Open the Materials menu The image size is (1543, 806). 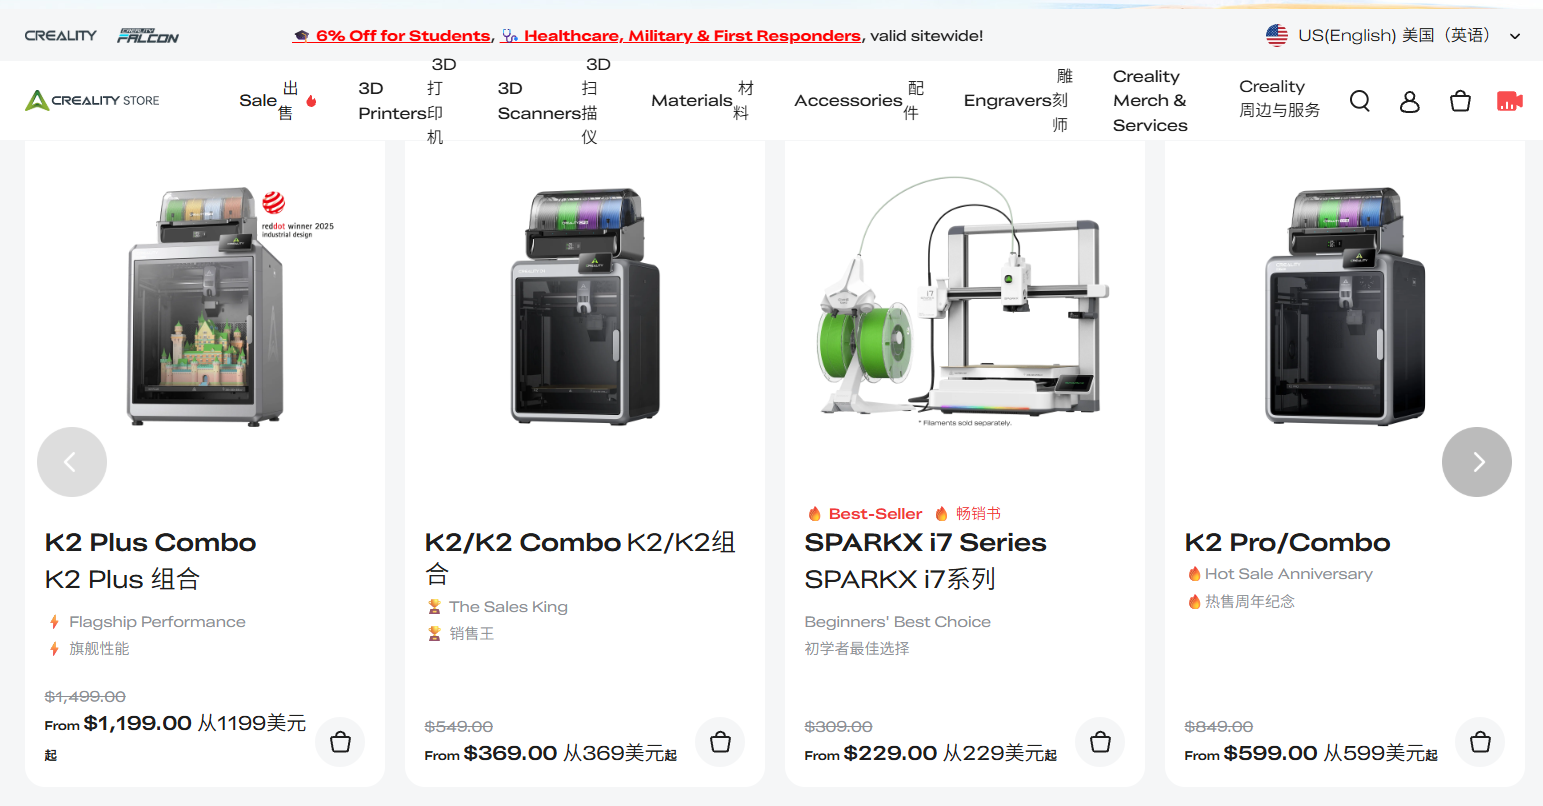pyautogui.click(x=703, y=101)
